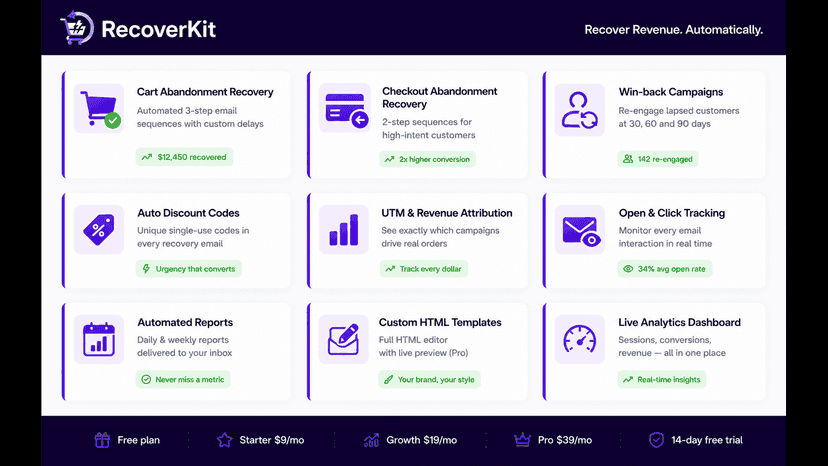828x466 pixels.
Task: Click the Checkout Abandonment Recovery heading
Action: [x=439, y=98]
